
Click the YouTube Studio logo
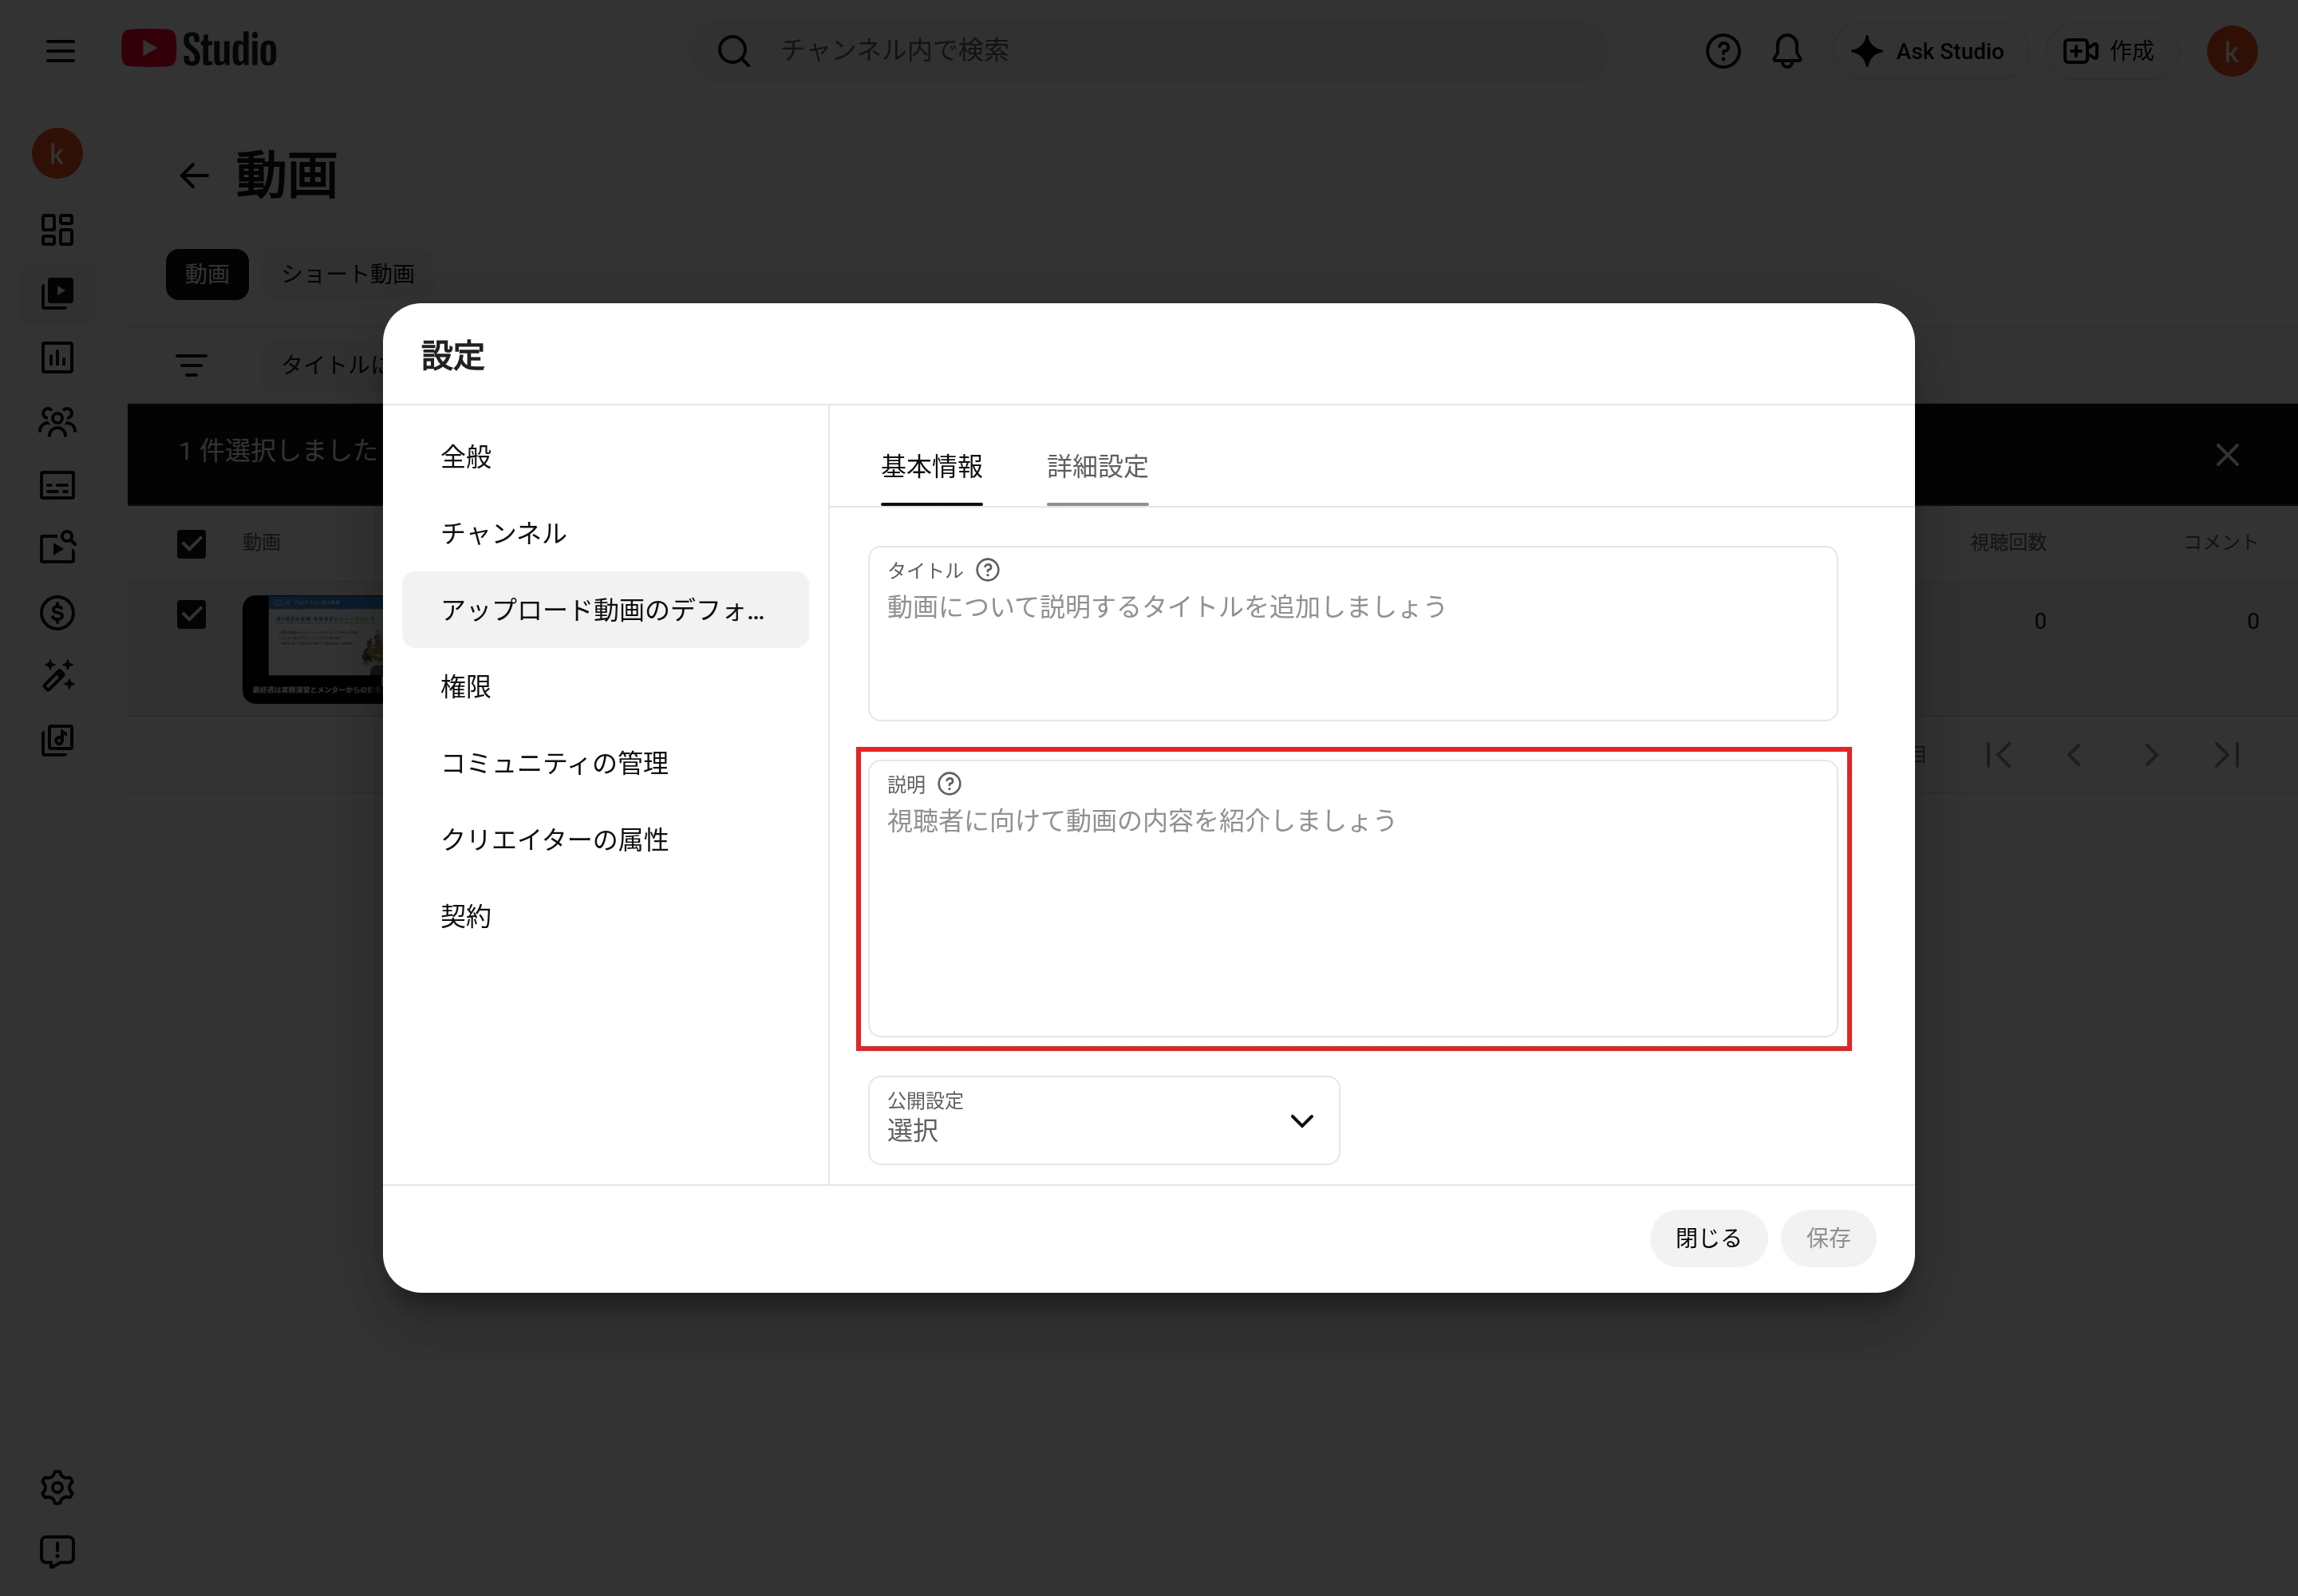click(199, 50)
